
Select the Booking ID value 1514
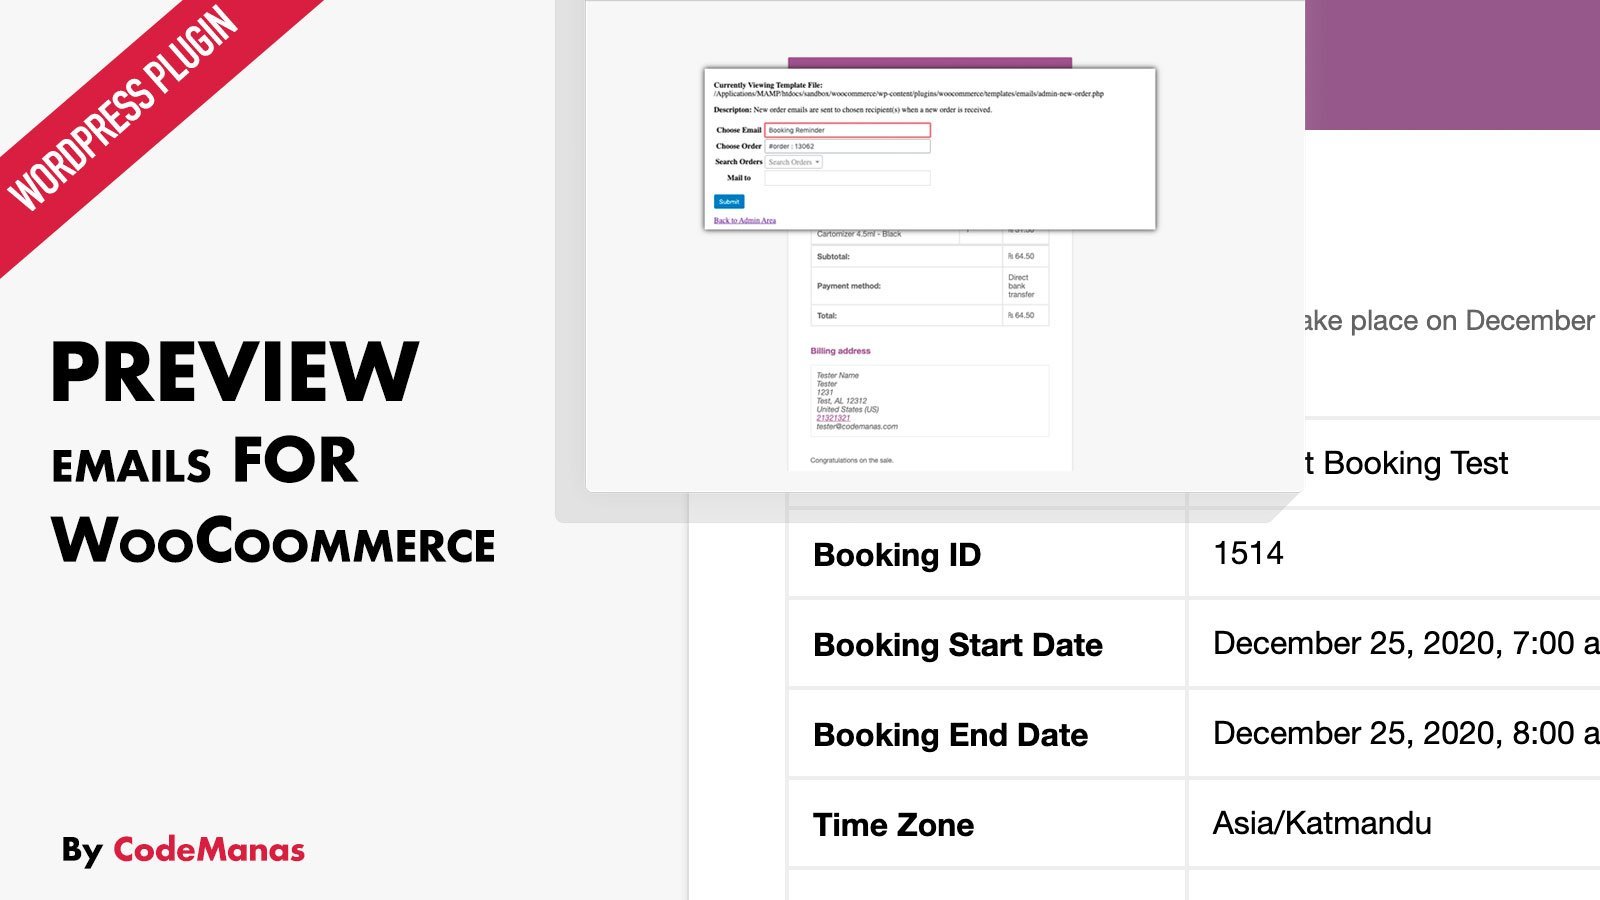click(x=1248, y=553)
